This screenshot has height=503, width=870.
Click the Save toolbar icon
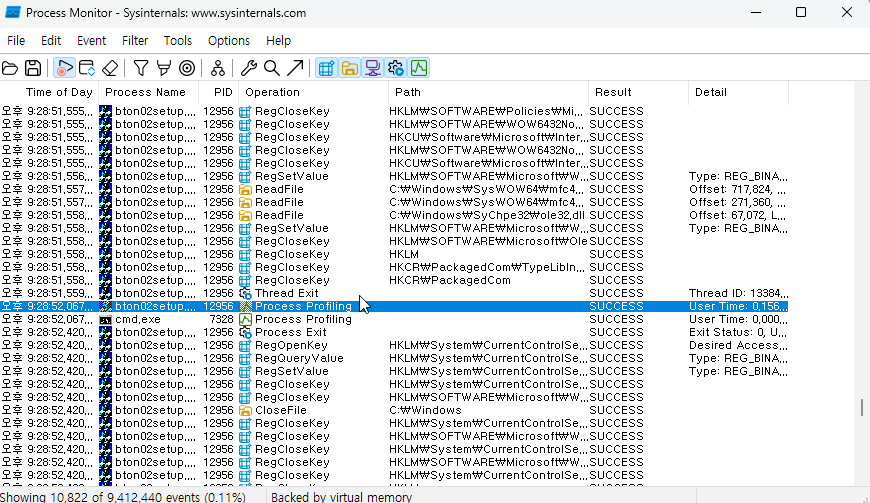[x=33, y=68]
